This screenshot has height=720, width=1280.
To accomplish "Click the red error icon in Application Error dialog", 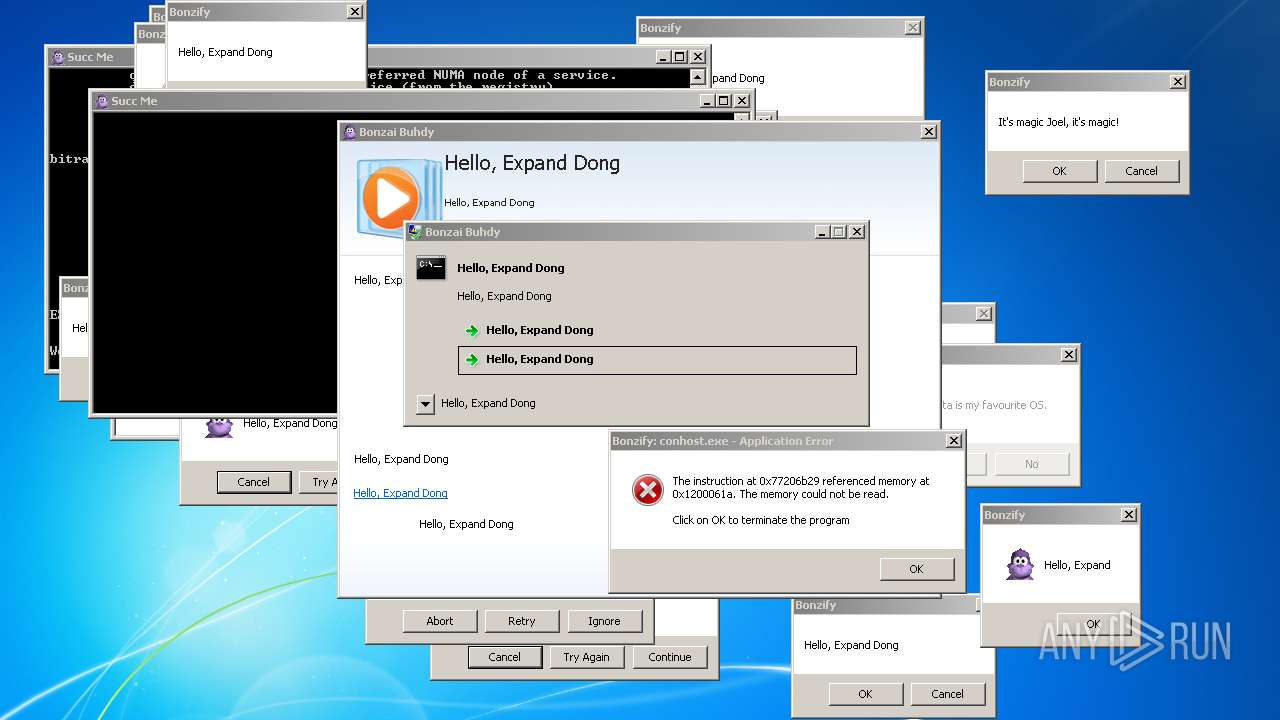I will click(x=647, y=490).
